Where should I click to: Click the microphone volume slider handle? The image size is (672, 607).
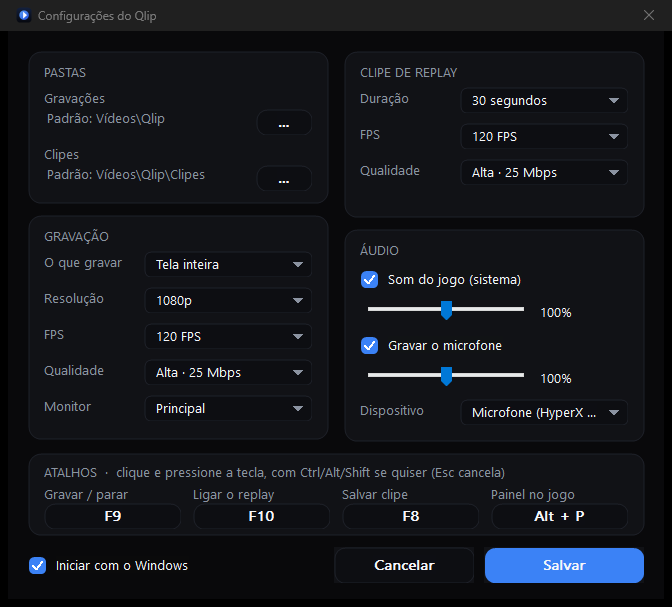(446, 376)
